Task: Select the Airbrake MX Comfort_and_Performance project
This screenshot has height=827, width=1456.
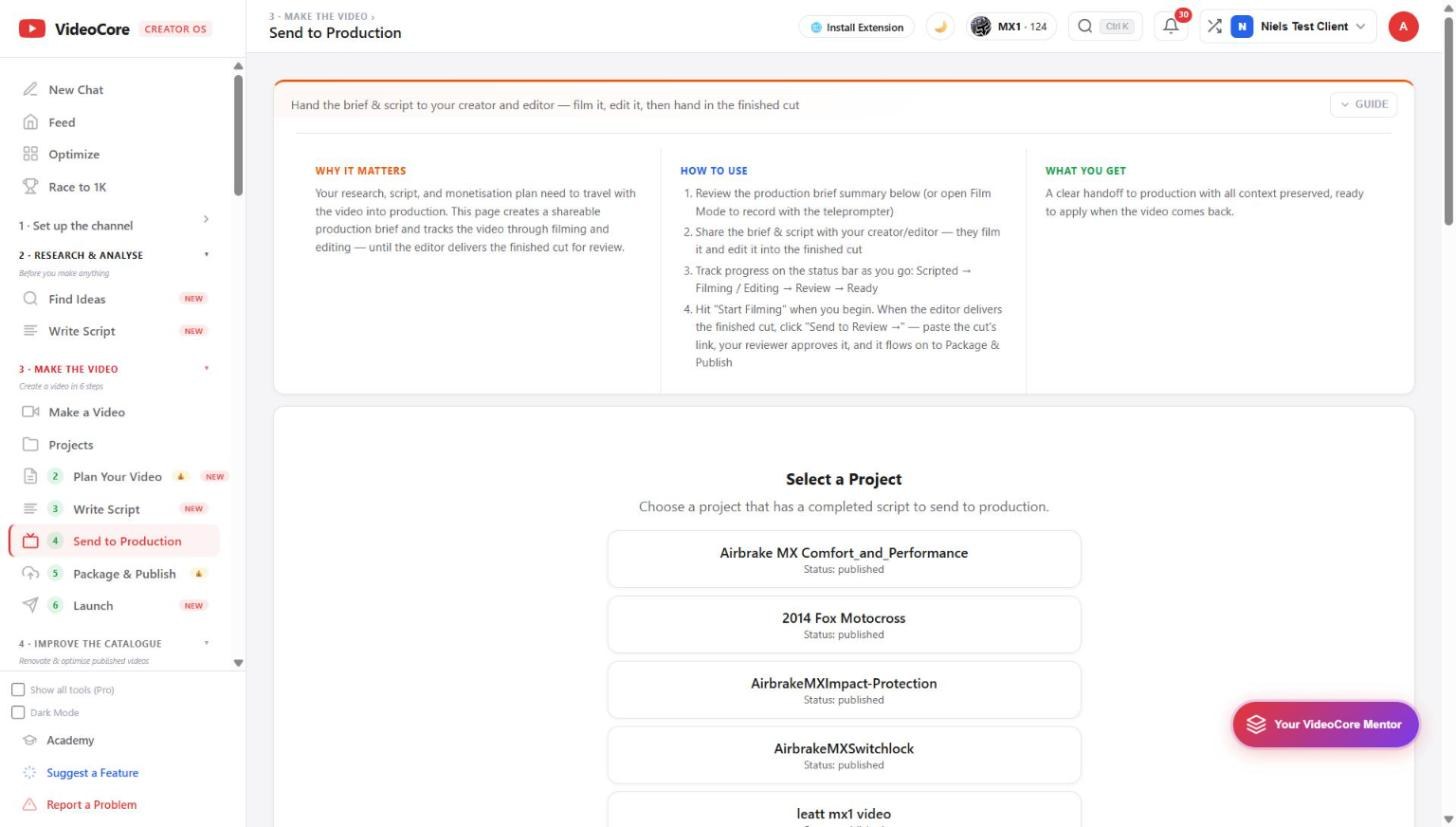Action: click(844, 559)
